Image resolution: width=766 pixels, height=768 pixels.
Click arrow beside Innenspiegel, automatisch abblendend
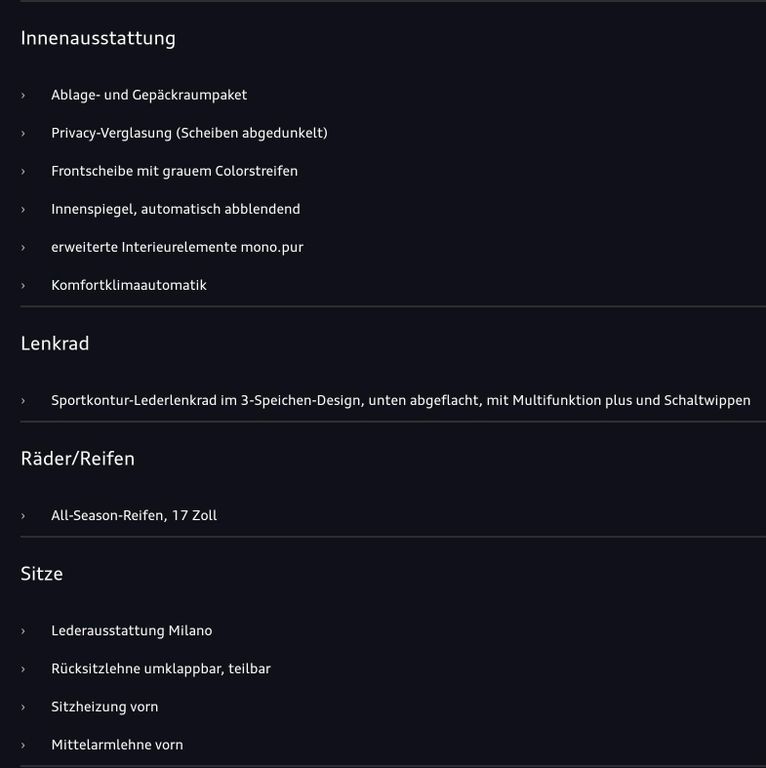tap(23, 210)
